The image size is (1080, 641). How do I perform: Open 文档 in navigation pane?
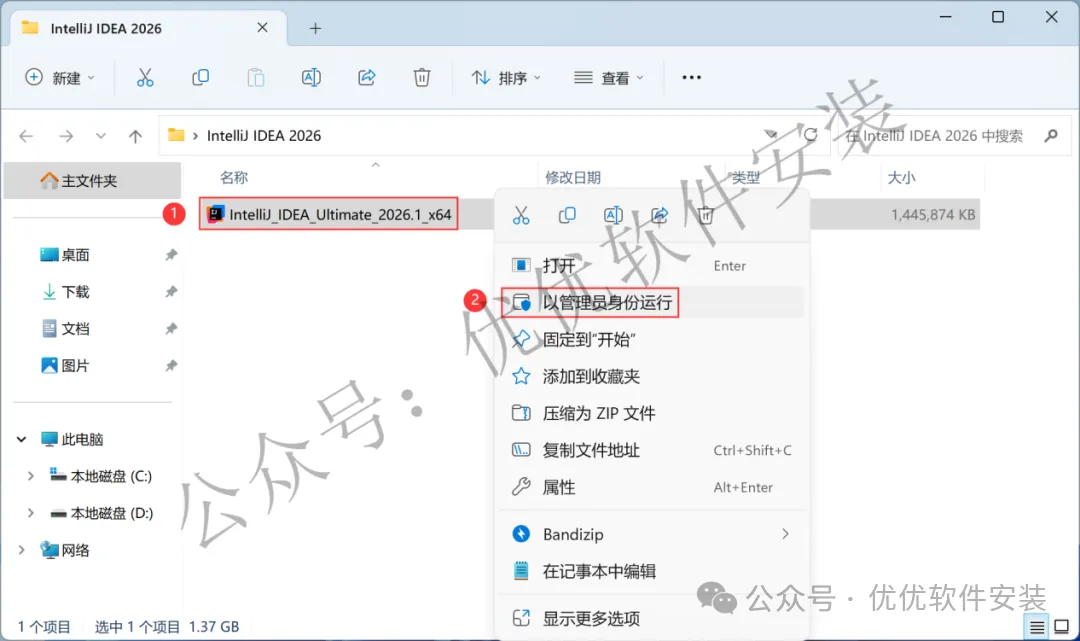click(x=75, y=329)
